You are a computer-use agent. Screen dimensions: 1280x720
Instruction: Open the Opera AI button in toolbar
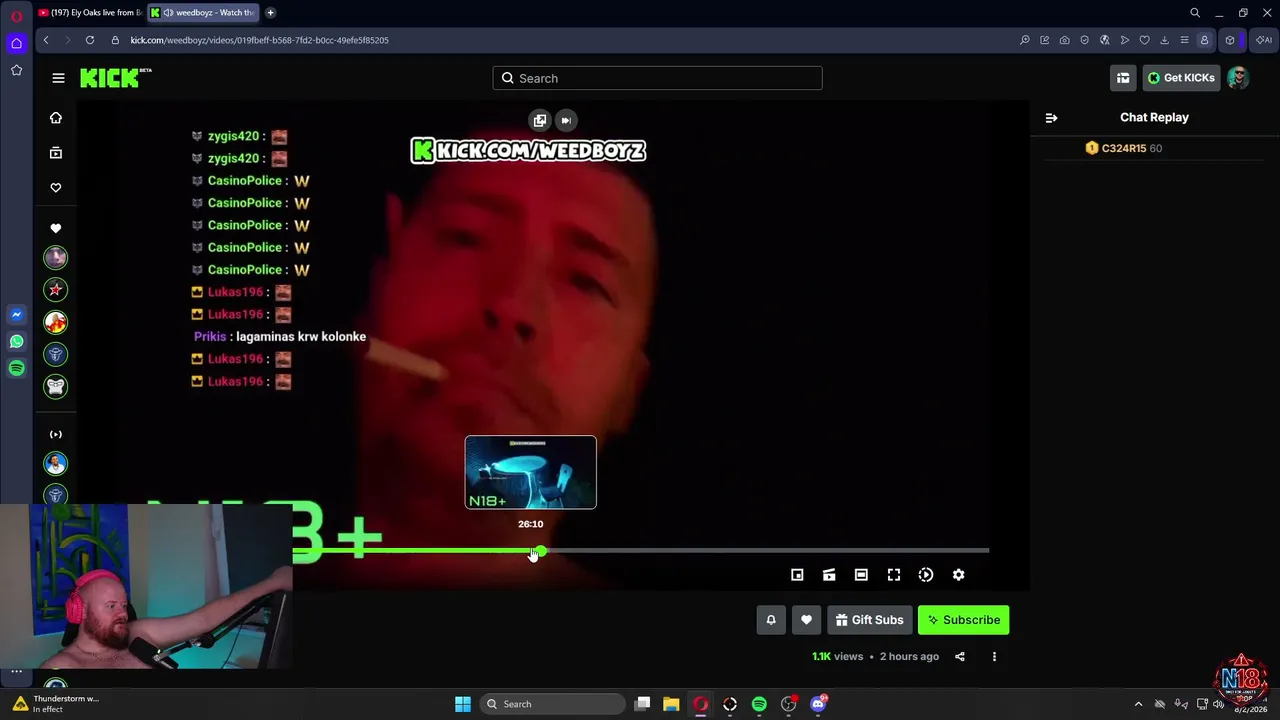tap(1264, 40)
